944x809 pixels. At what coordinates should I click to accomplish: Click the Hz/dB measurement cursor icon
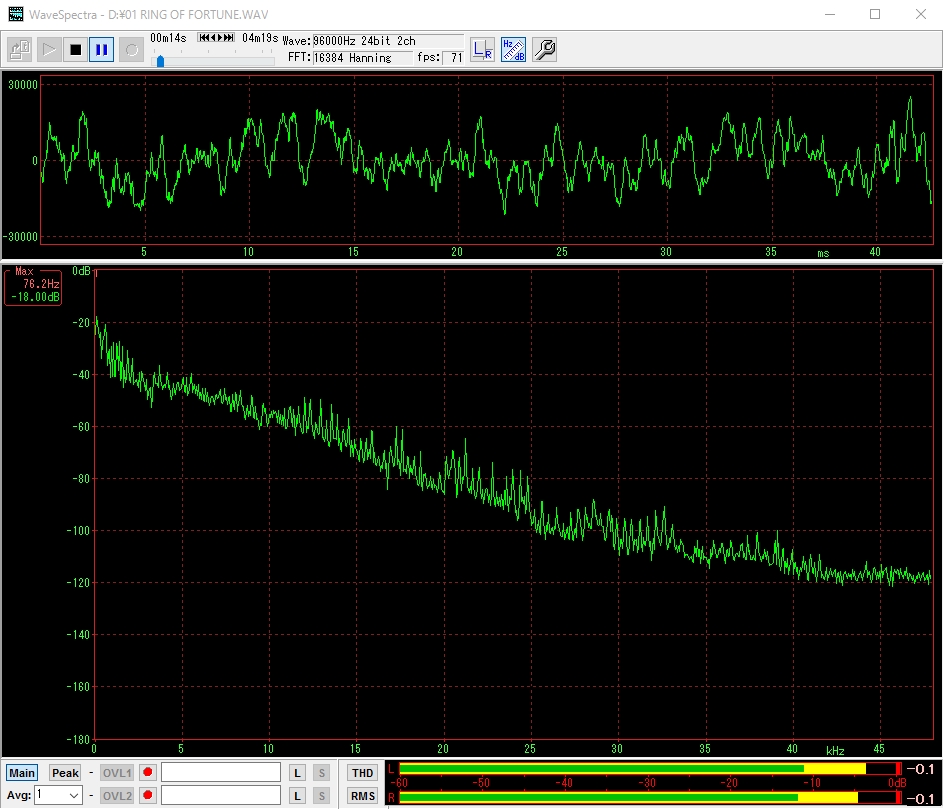coord(514,49)
